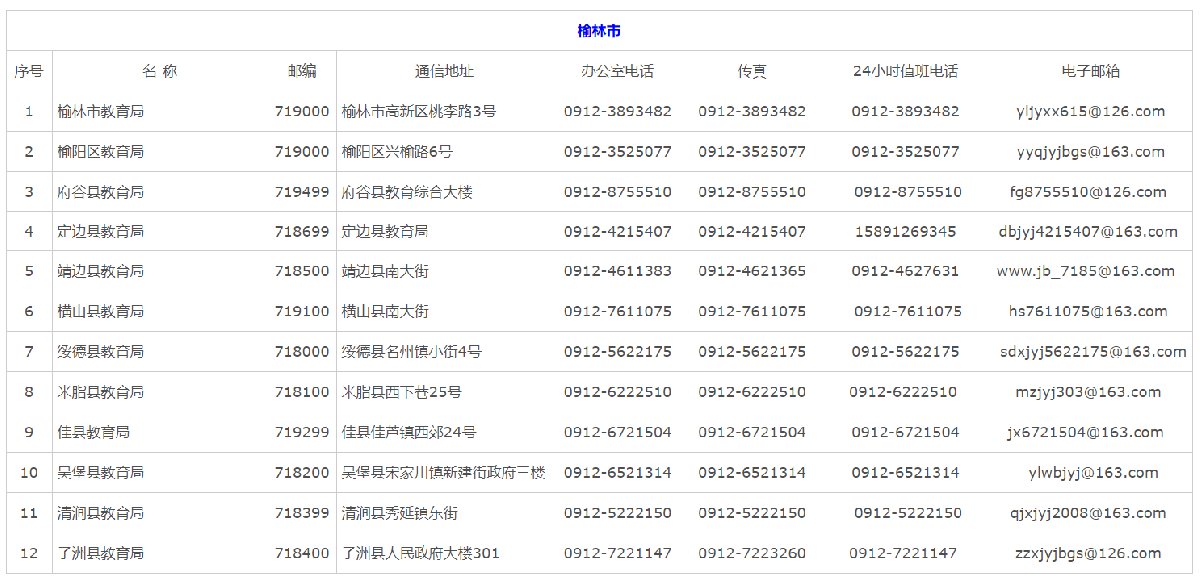This screenshot has width=1200, height=583.
Task: Click the email yyqjyjbgs@163.com
Action: [x=1090, y=151]
